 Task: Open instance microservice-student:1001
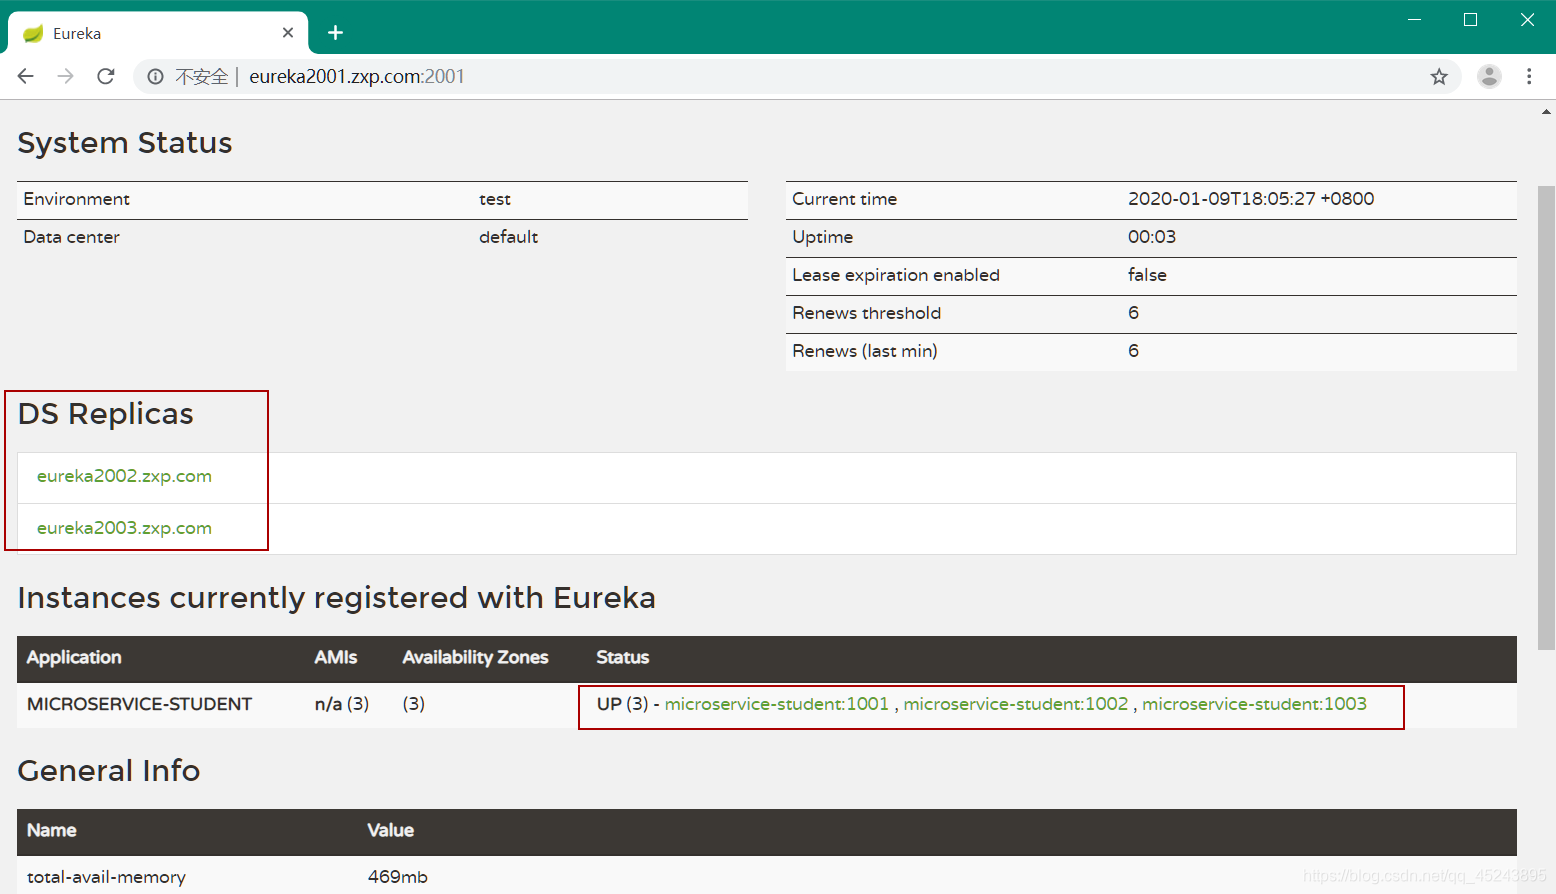pyautogui.click(x=777, y=704)
